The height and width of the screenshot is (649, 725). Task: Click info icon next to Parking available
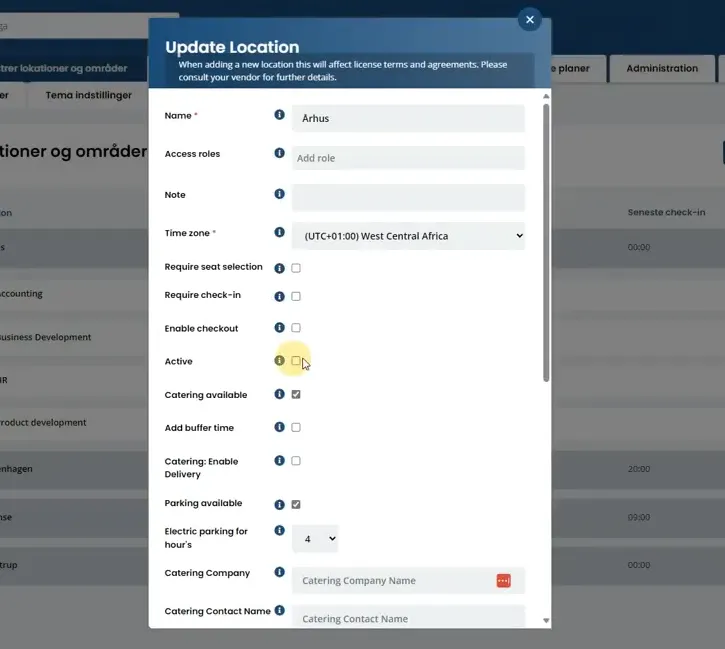tap(279, 504)
